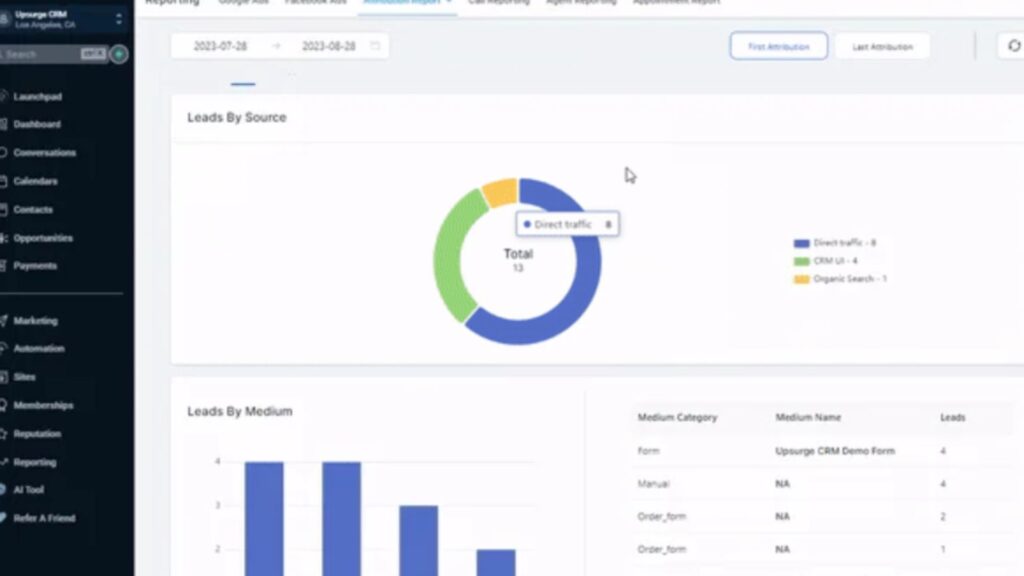The width and height of the screenshot is (1024, 576).
Task: Expand the Upsurge CRM account switcher
Action: (x=118, y=19)
